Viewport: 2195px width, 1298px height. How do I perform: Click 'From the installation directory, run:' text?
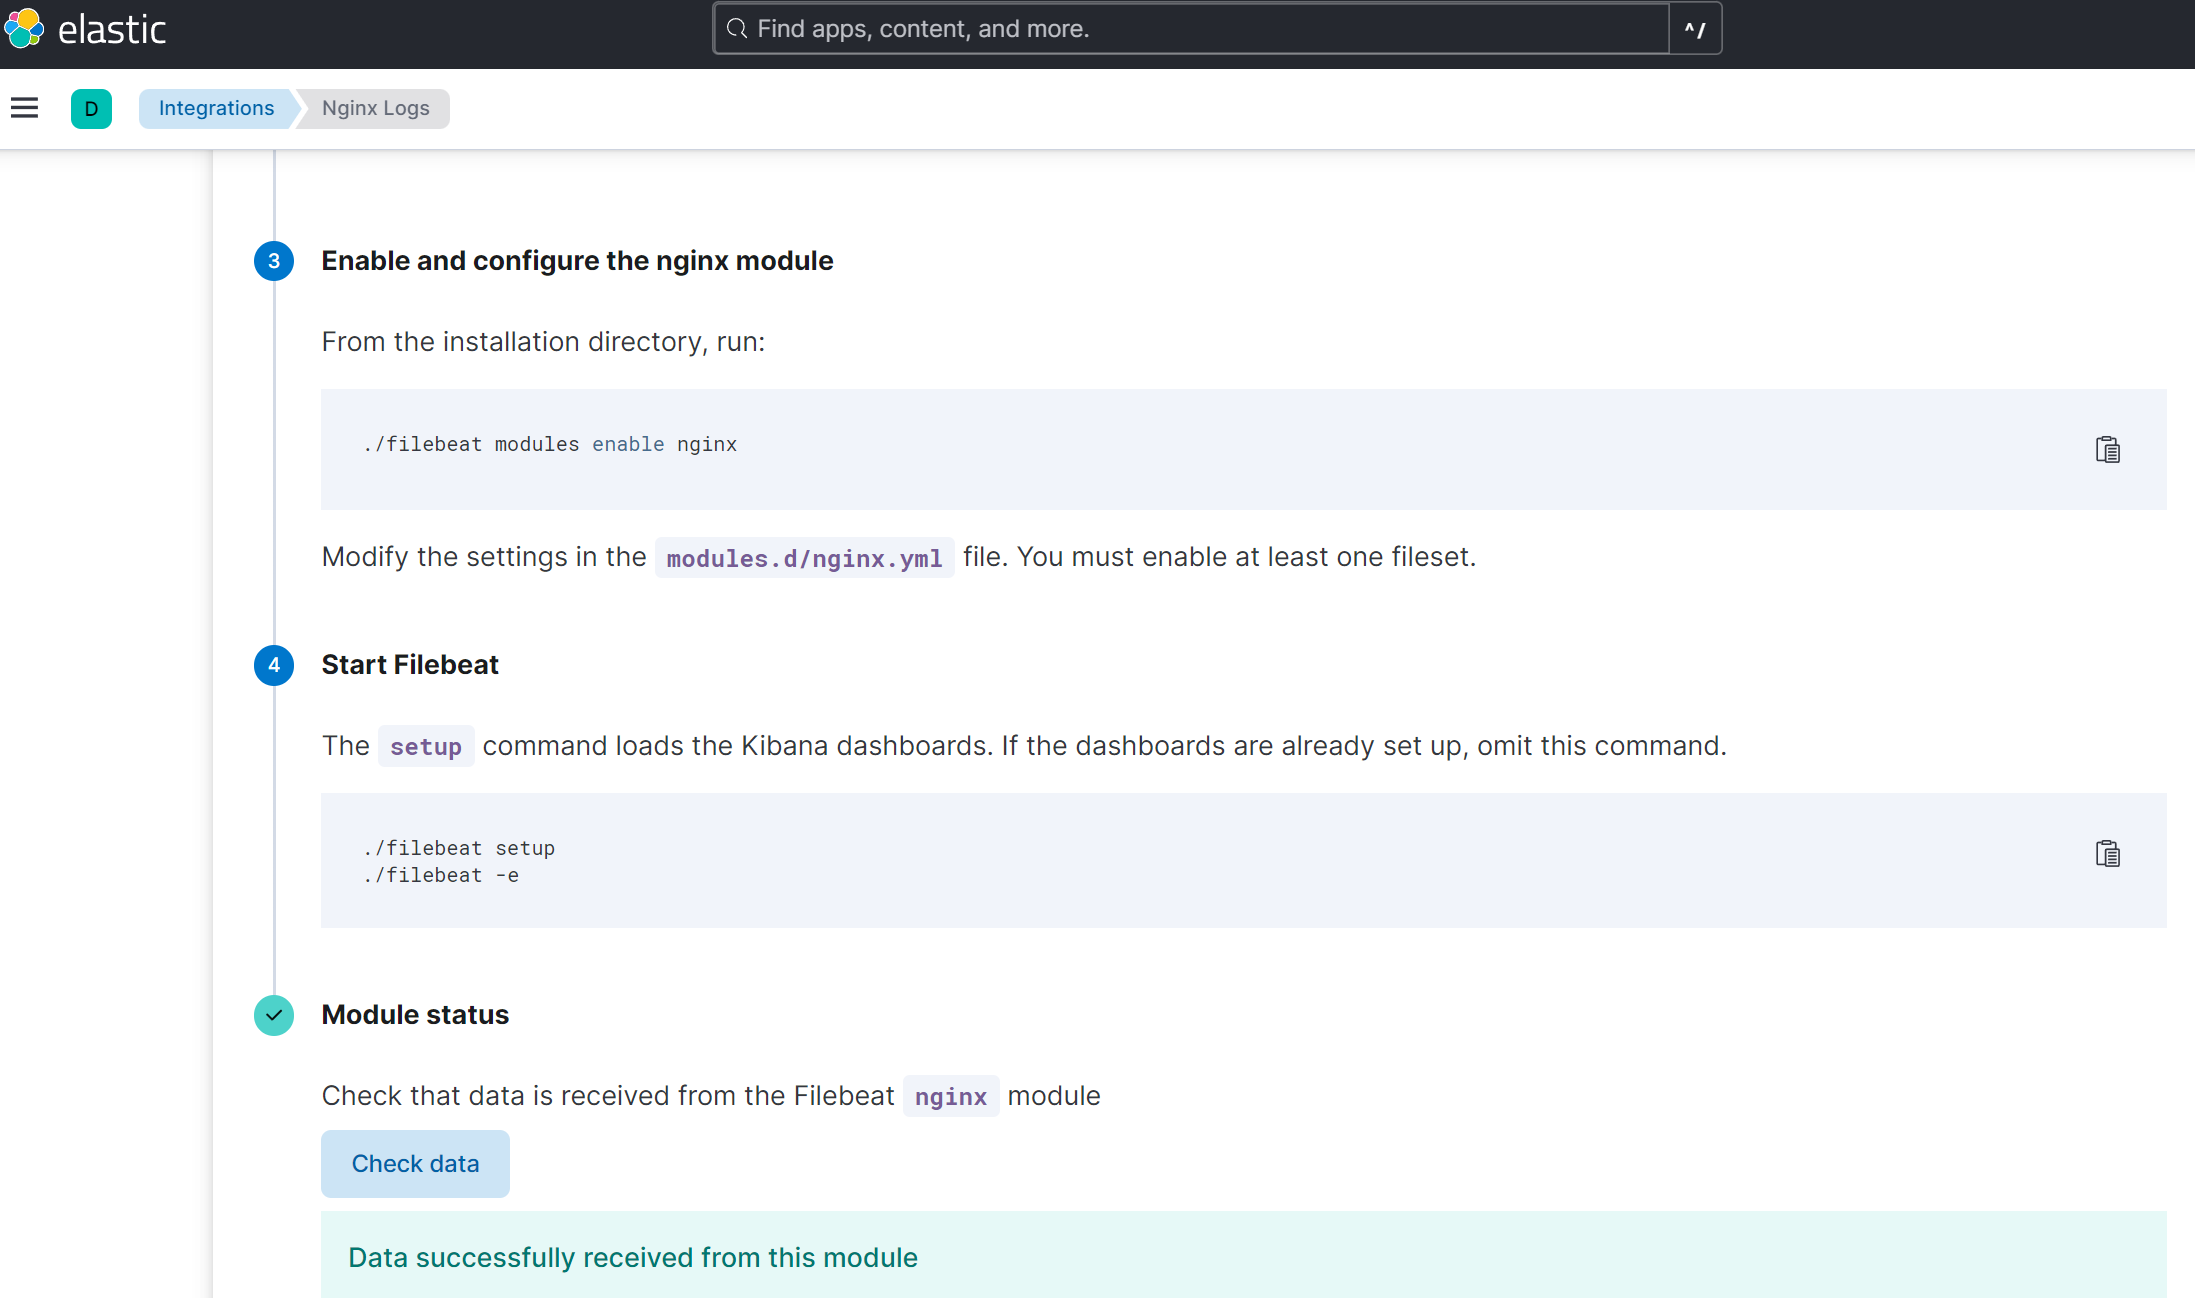[x=543, y=342]
